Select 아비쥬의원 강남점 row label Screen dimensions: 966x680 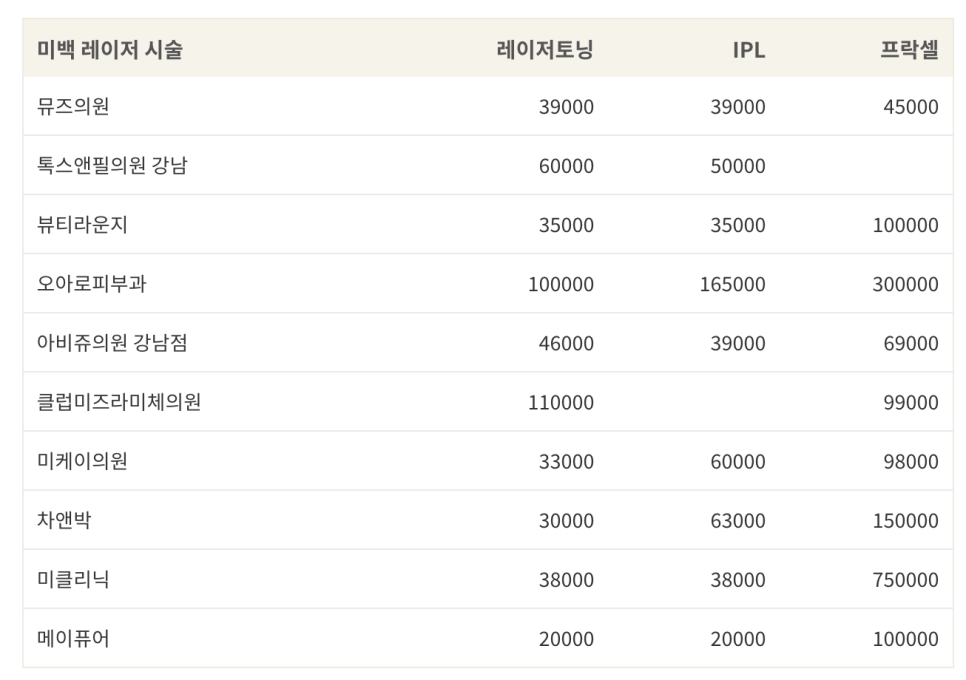coord(112,343)
